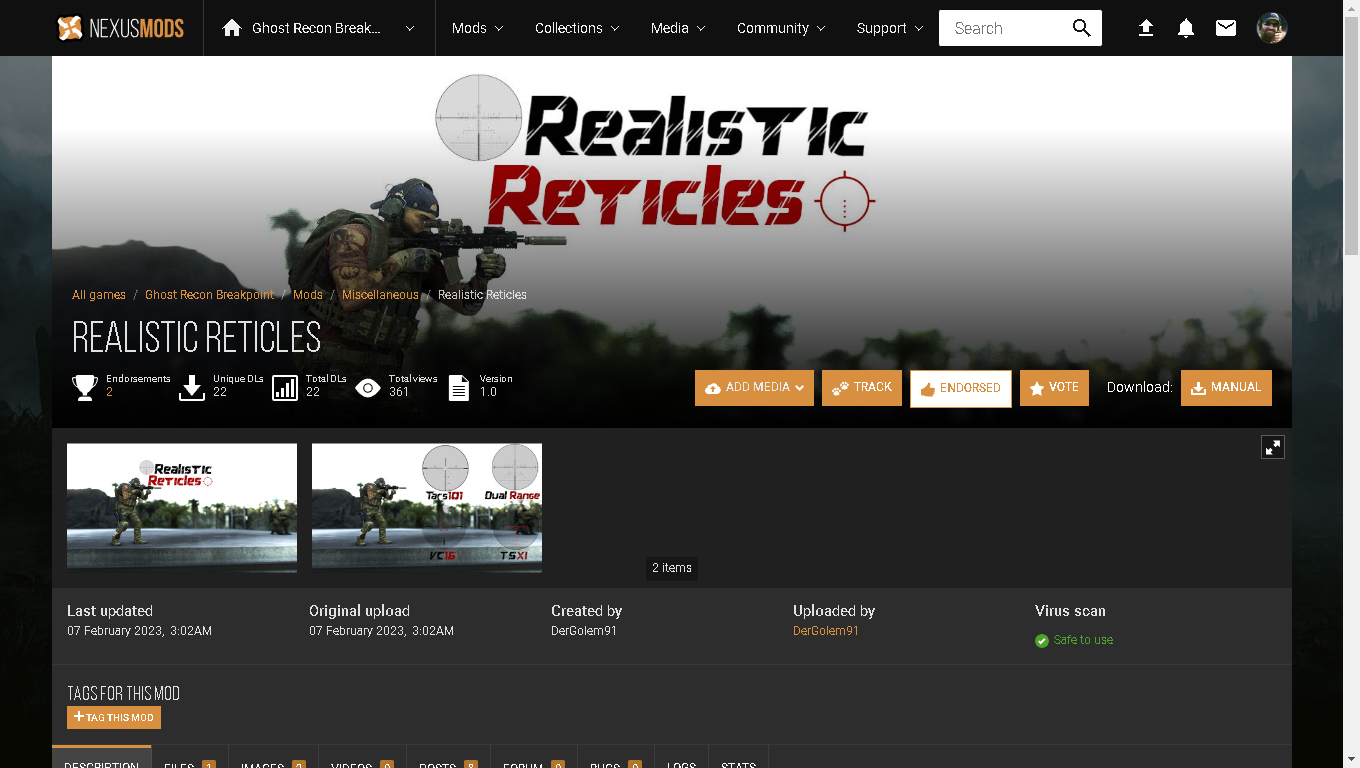Screen dimensions: 1360x768
Task: Vote for this mod
Action: pyautogui.click(x=1054, y=388)
